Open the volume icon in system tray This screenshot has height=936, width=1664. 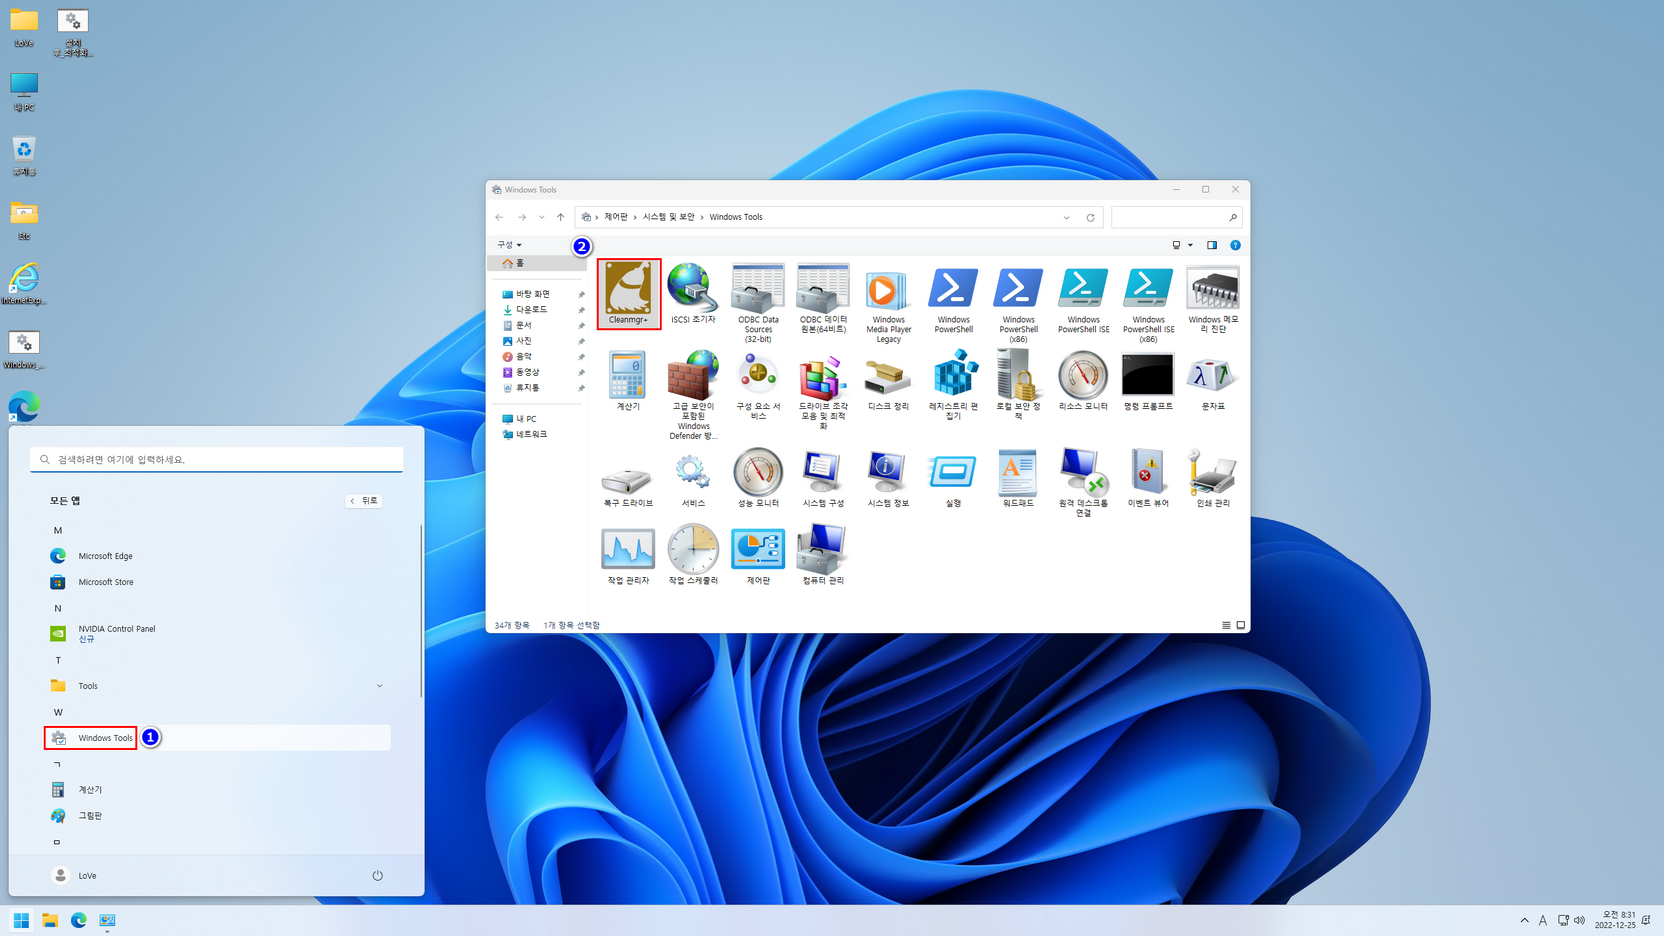pyautogui.click(x=1580, y=920)
